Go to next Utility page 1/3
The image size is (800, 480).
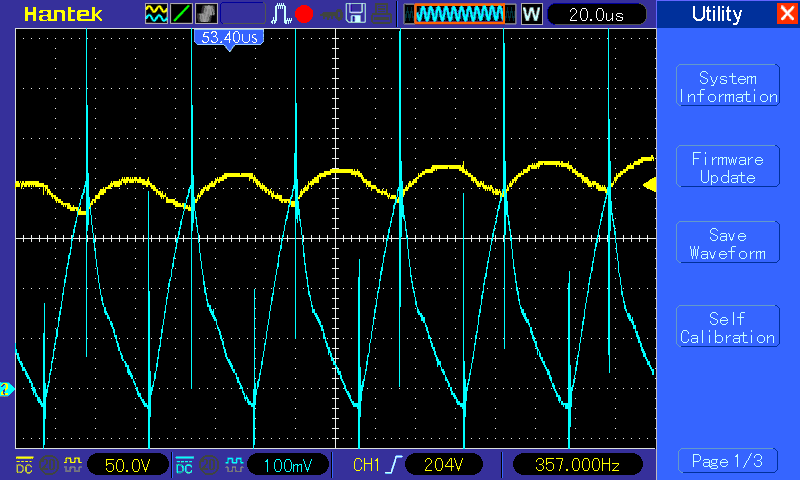pos(727,461)
